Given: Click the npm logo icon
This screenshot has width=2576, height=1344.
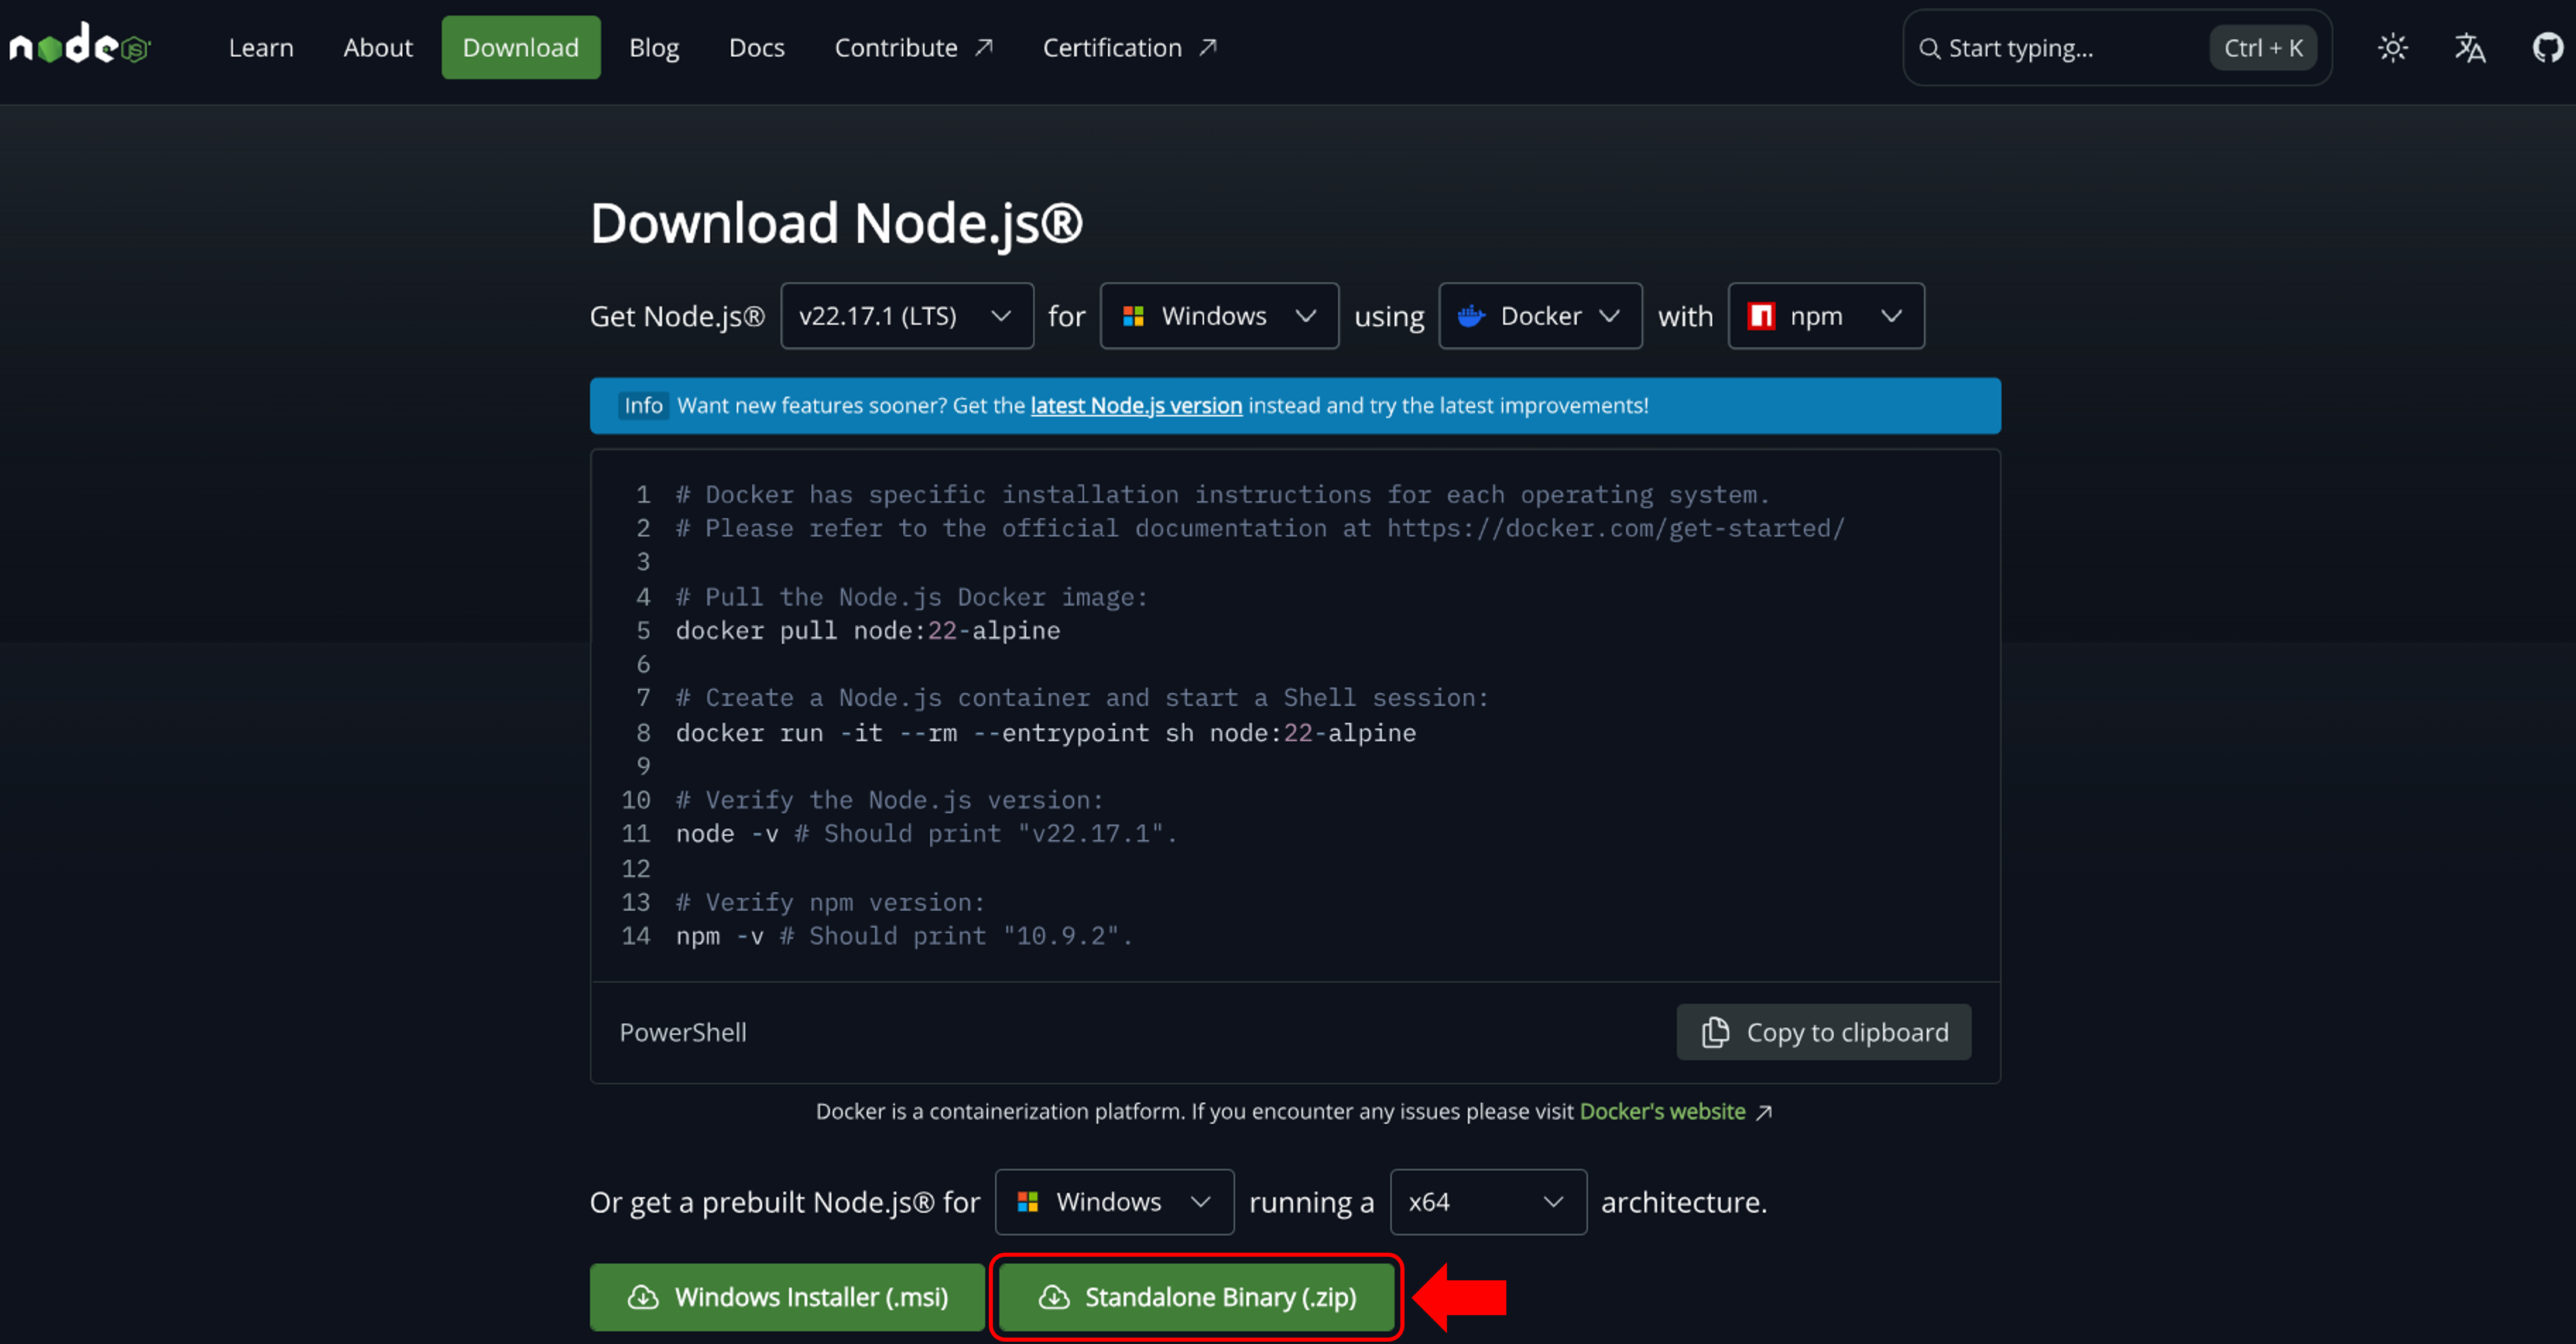Looking at the screenshot, I should [1762, 315].
